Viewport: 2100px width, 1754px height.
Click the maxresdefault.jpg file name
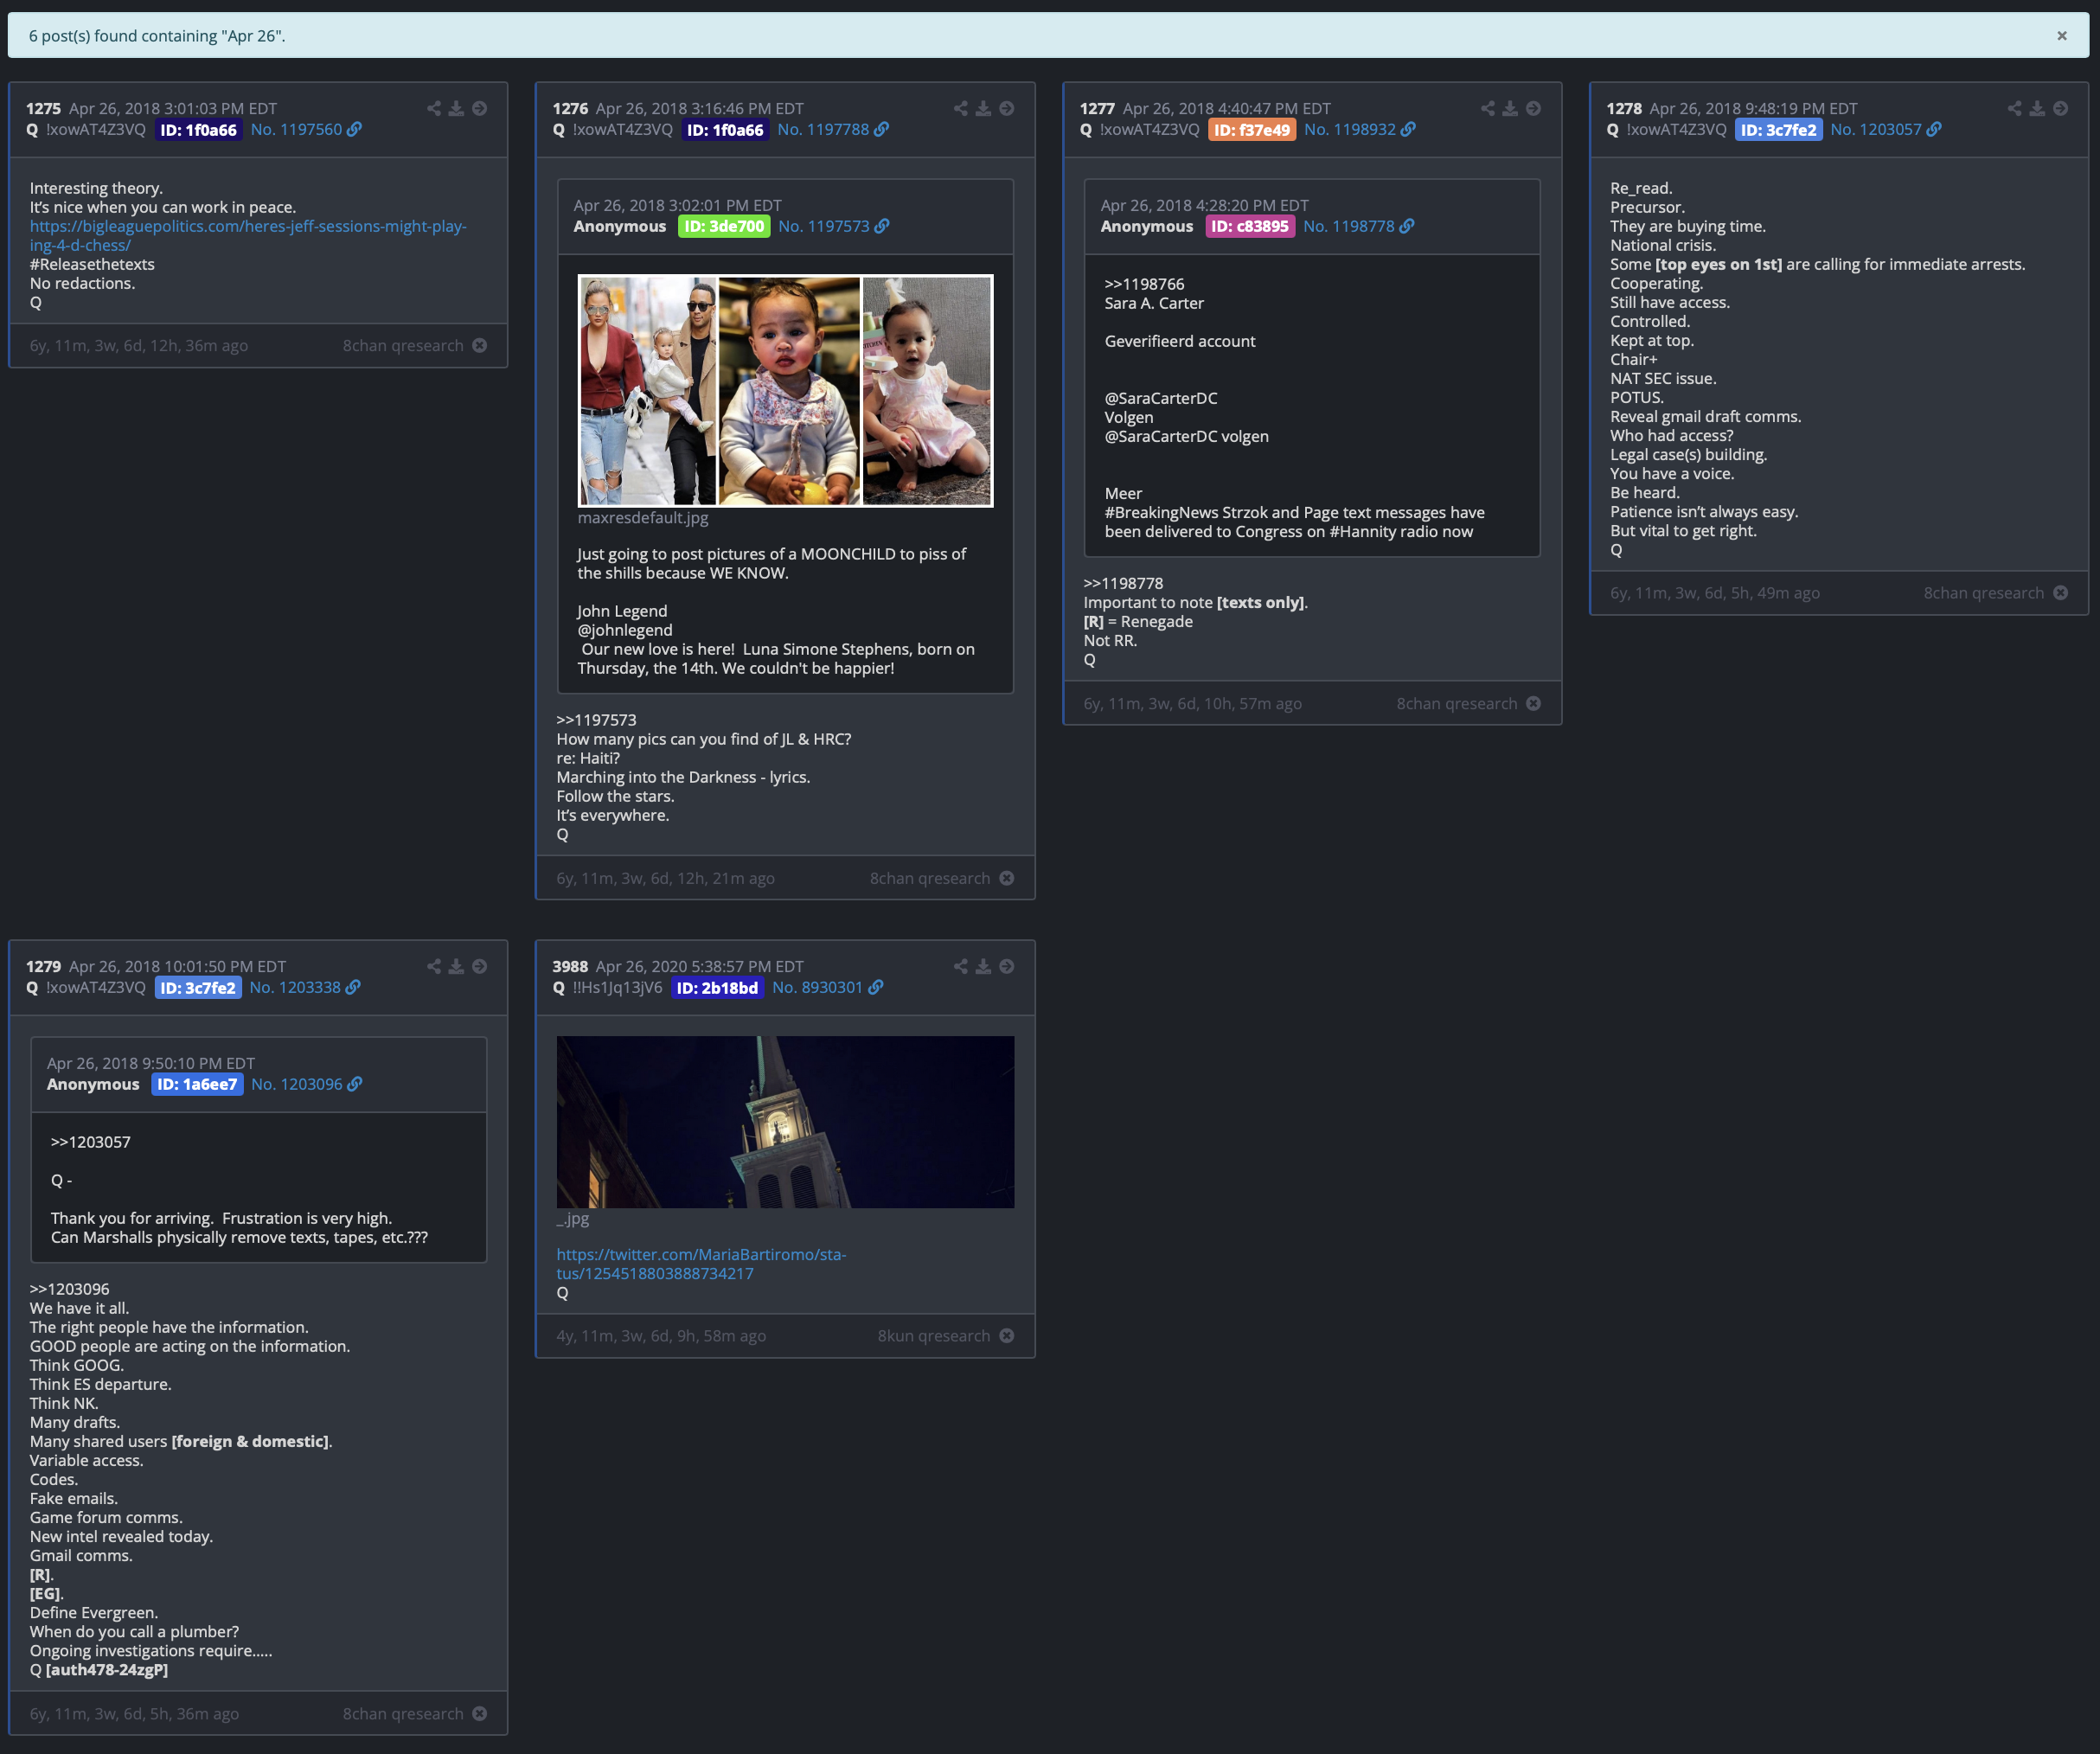[642, 518]
